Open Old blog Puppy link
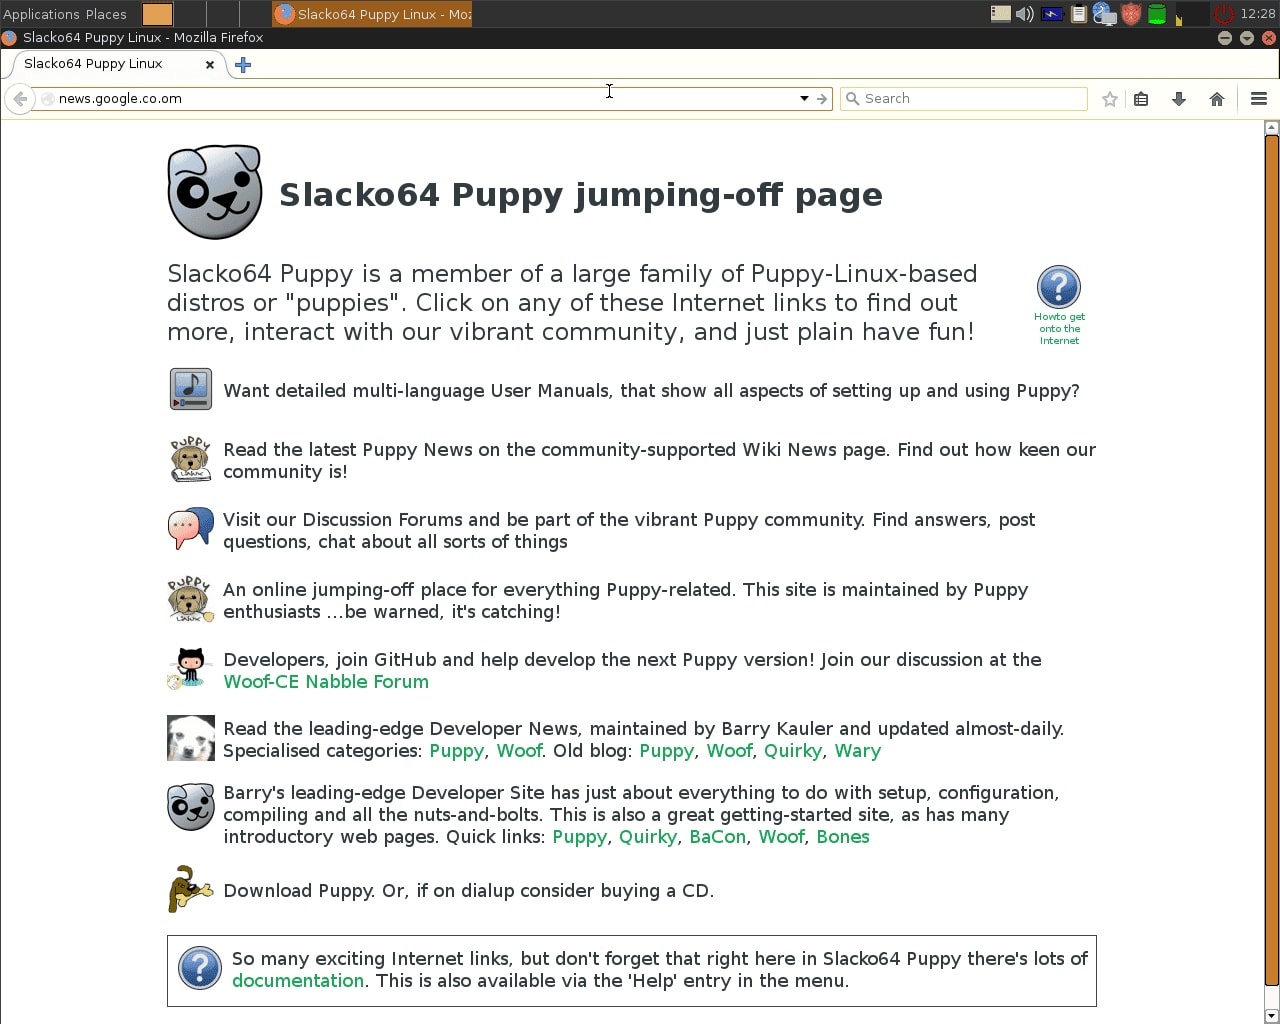 [x=666, y=751]
